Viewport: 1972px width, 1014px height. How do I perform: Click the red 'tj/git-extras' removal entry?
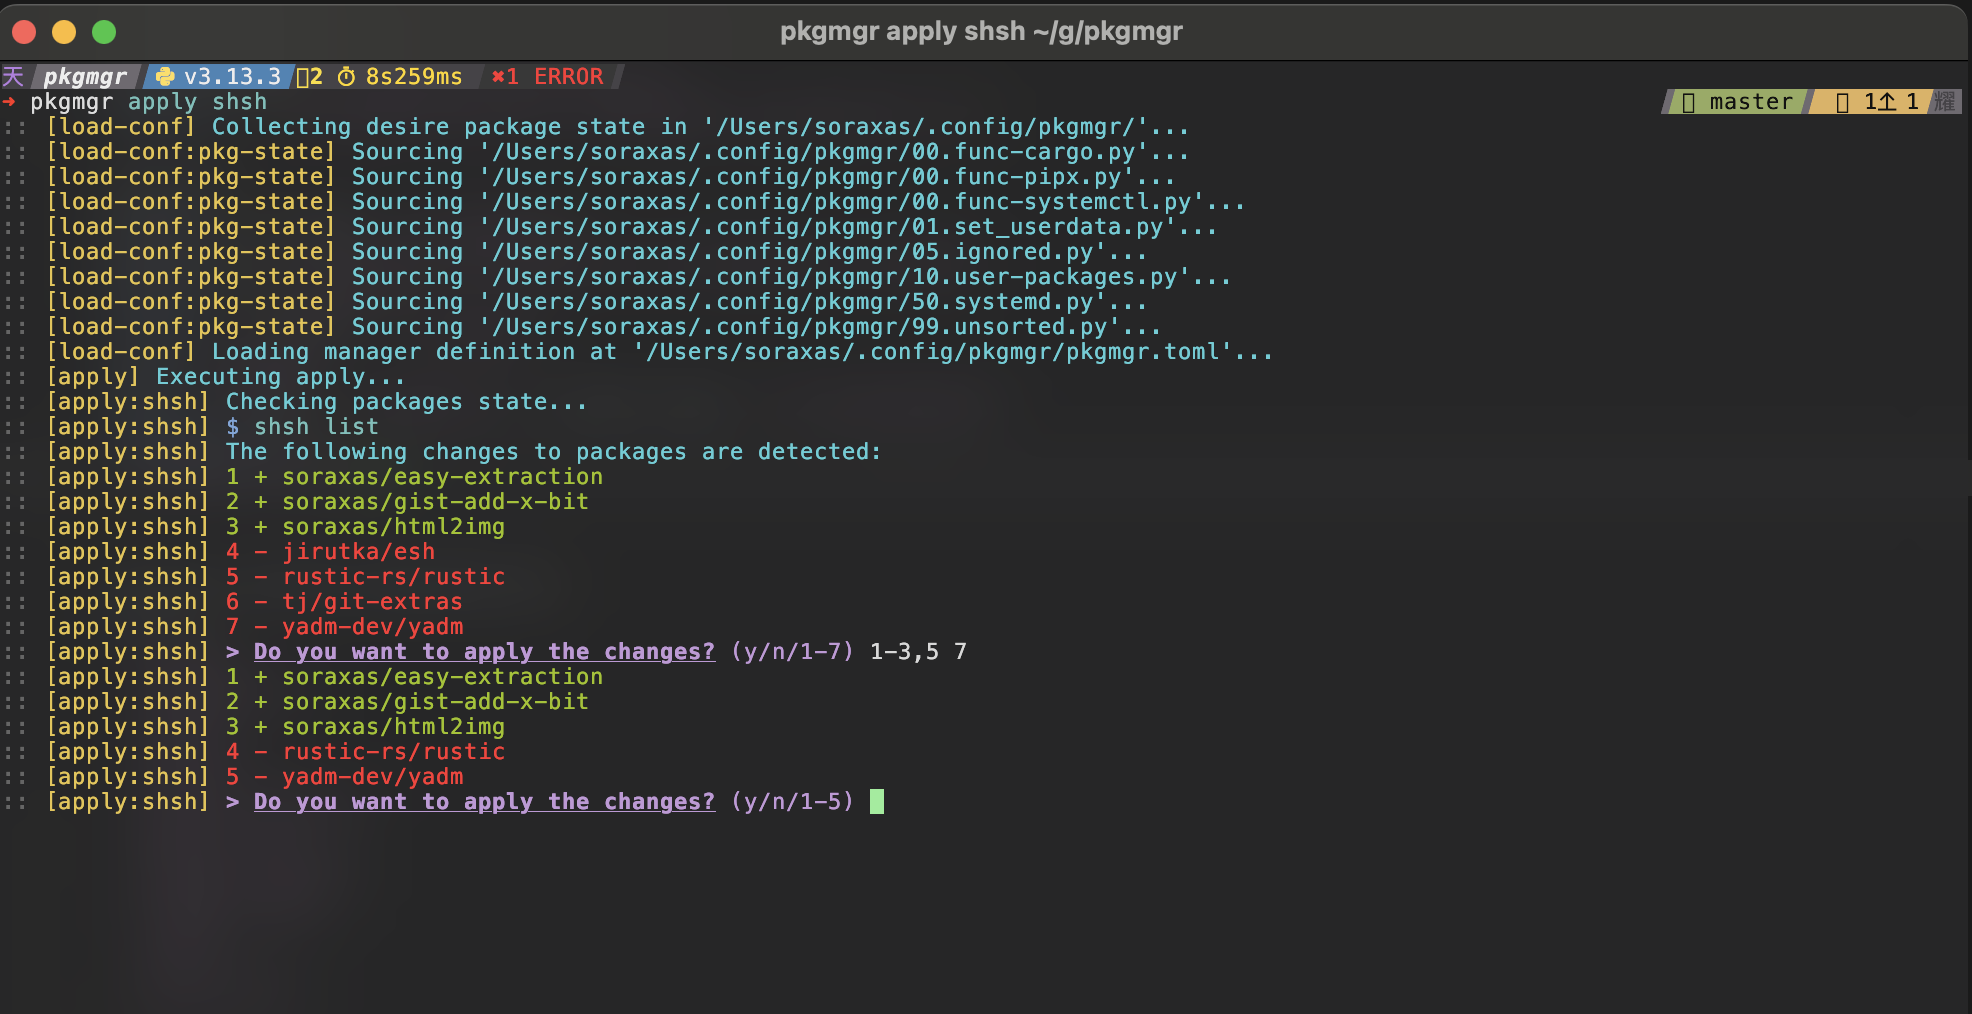click(x=372, y=602)
